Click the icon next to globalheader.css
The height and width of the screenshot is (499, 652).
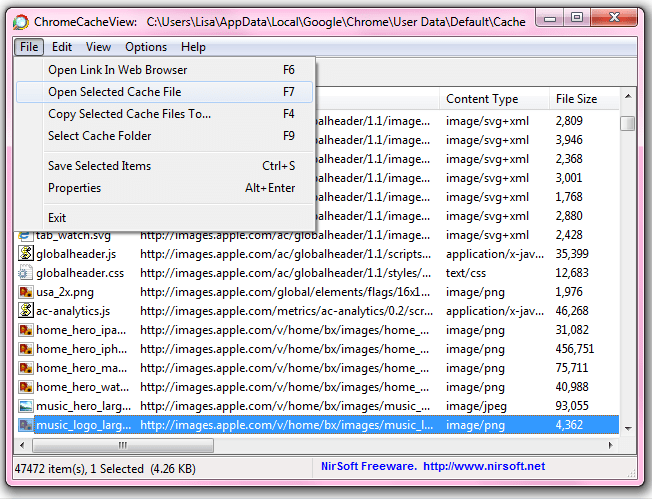pos(25,272)
